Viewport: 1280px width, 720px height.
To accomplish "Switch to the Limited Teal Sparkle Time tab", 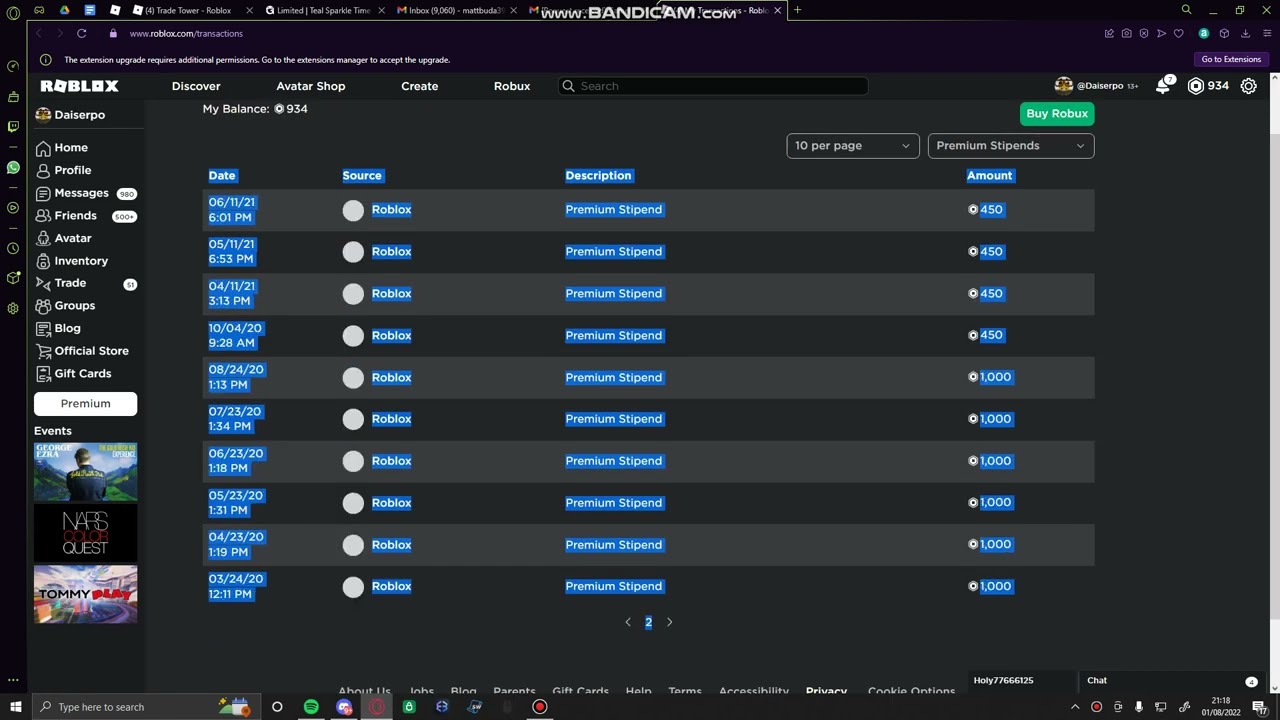I will (x=322, y=10).
